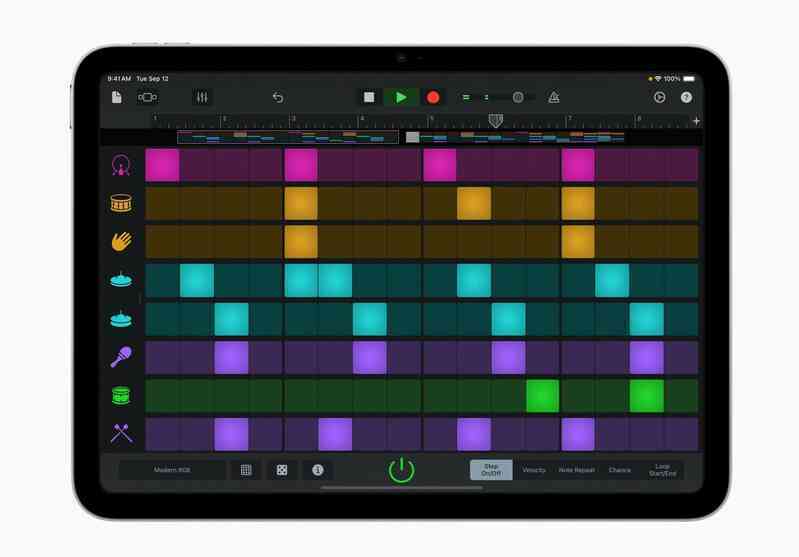Click the 9:41 AM clock text
Screen dimensions: 799x557
(119, 78)
